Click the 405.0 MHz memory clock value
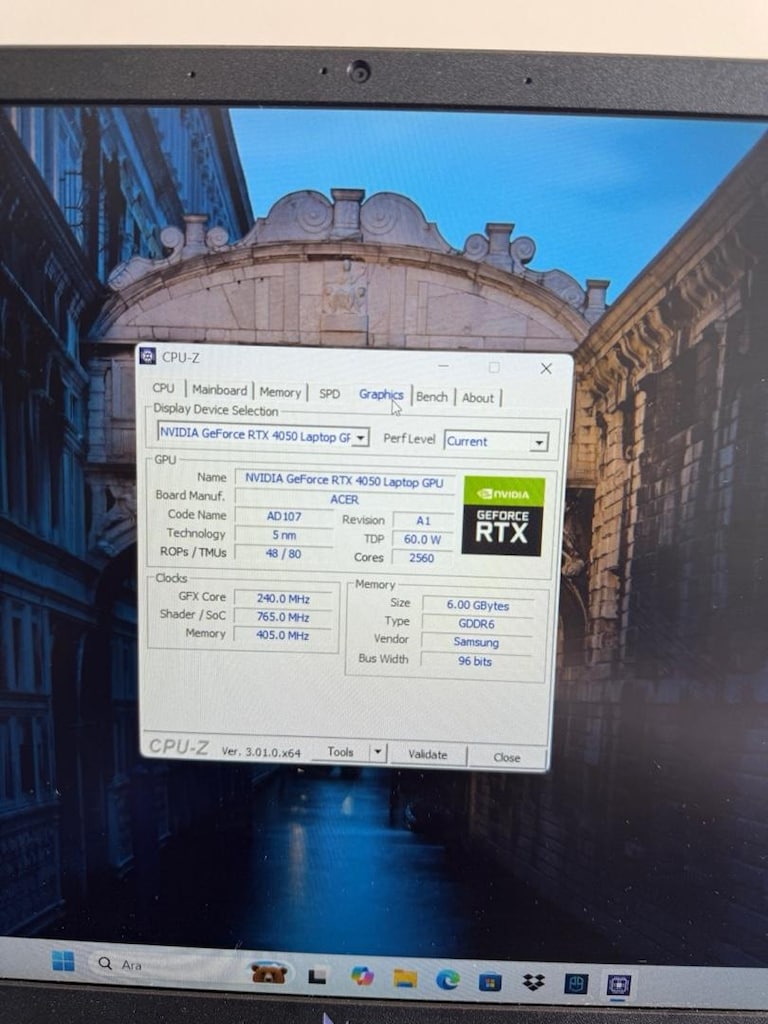Image resolution: width=768 pixels, height=1024 pixels. (282, 635)
